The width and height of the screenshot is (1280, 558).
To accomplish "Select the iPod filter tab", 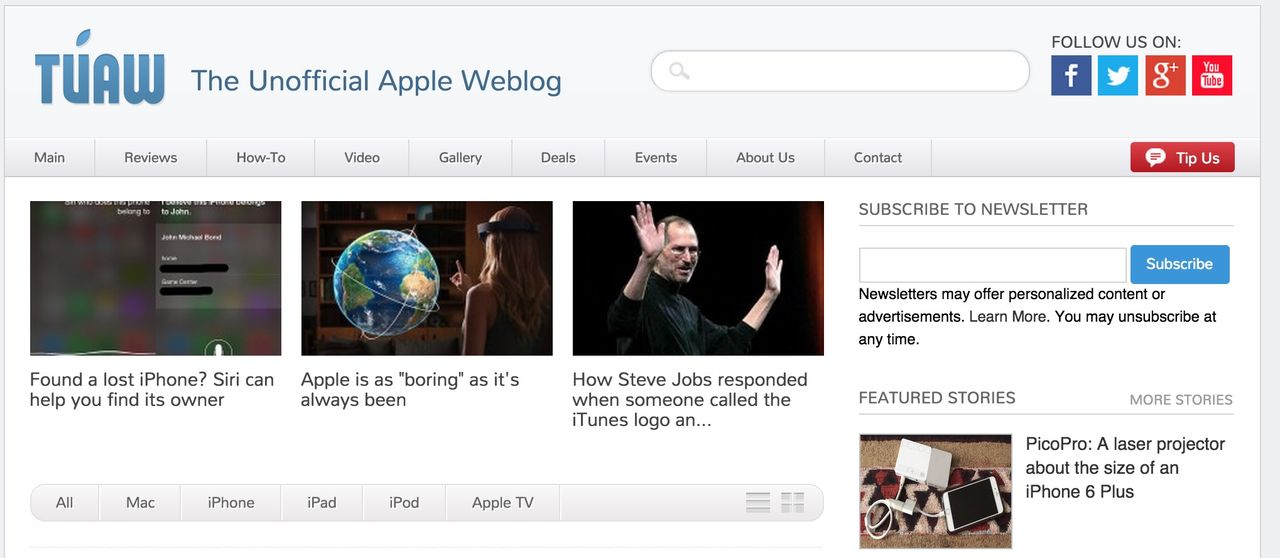I will coord(404,502).
